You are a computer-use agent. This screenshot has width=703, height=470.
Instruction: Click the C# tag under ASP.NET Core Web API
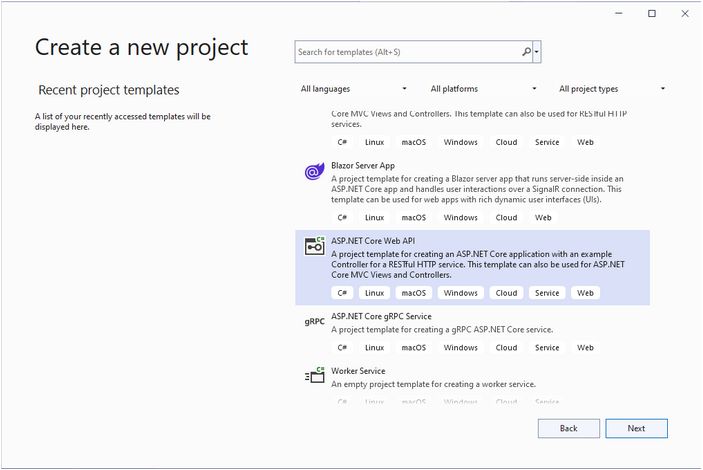[x=343, y=293]
